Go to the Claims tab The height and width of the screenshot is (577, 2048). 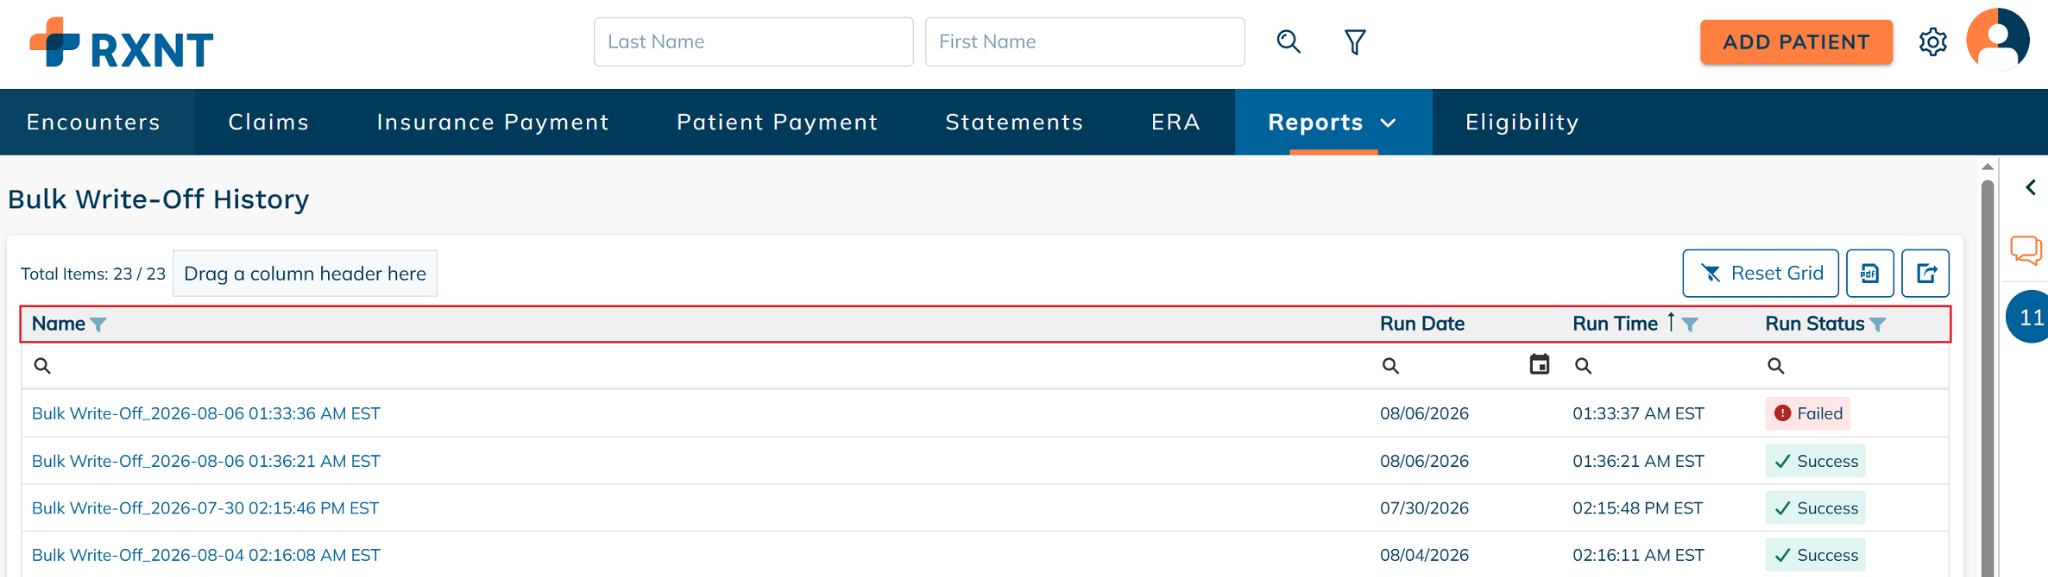click(x=268, y=122)
